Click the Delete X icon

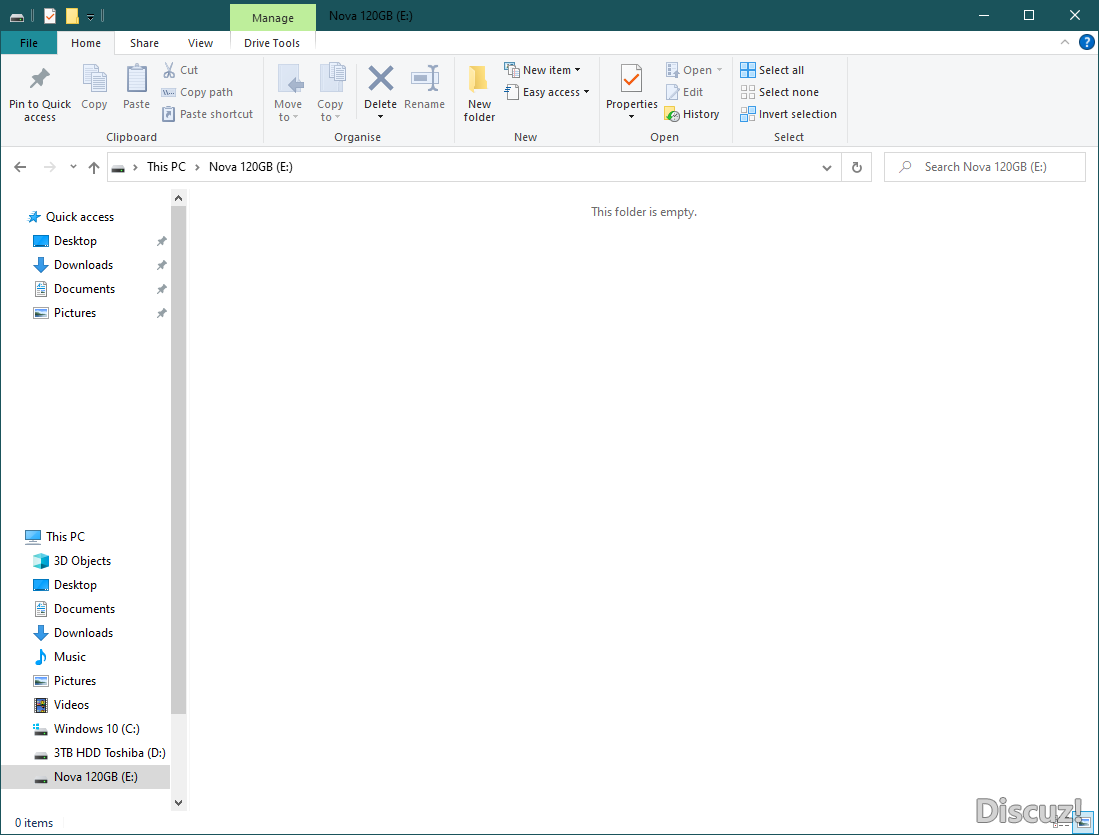[x=381, y=78]
